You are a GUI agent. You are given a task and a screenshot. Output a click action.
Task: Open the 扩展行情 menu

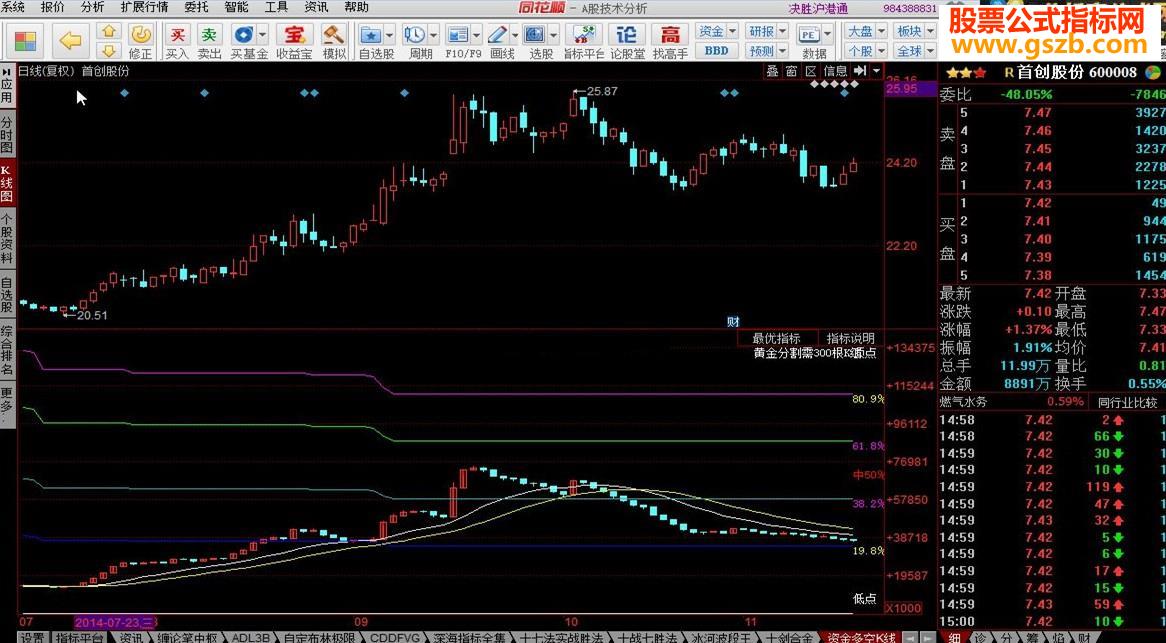[x=144, y=7]
